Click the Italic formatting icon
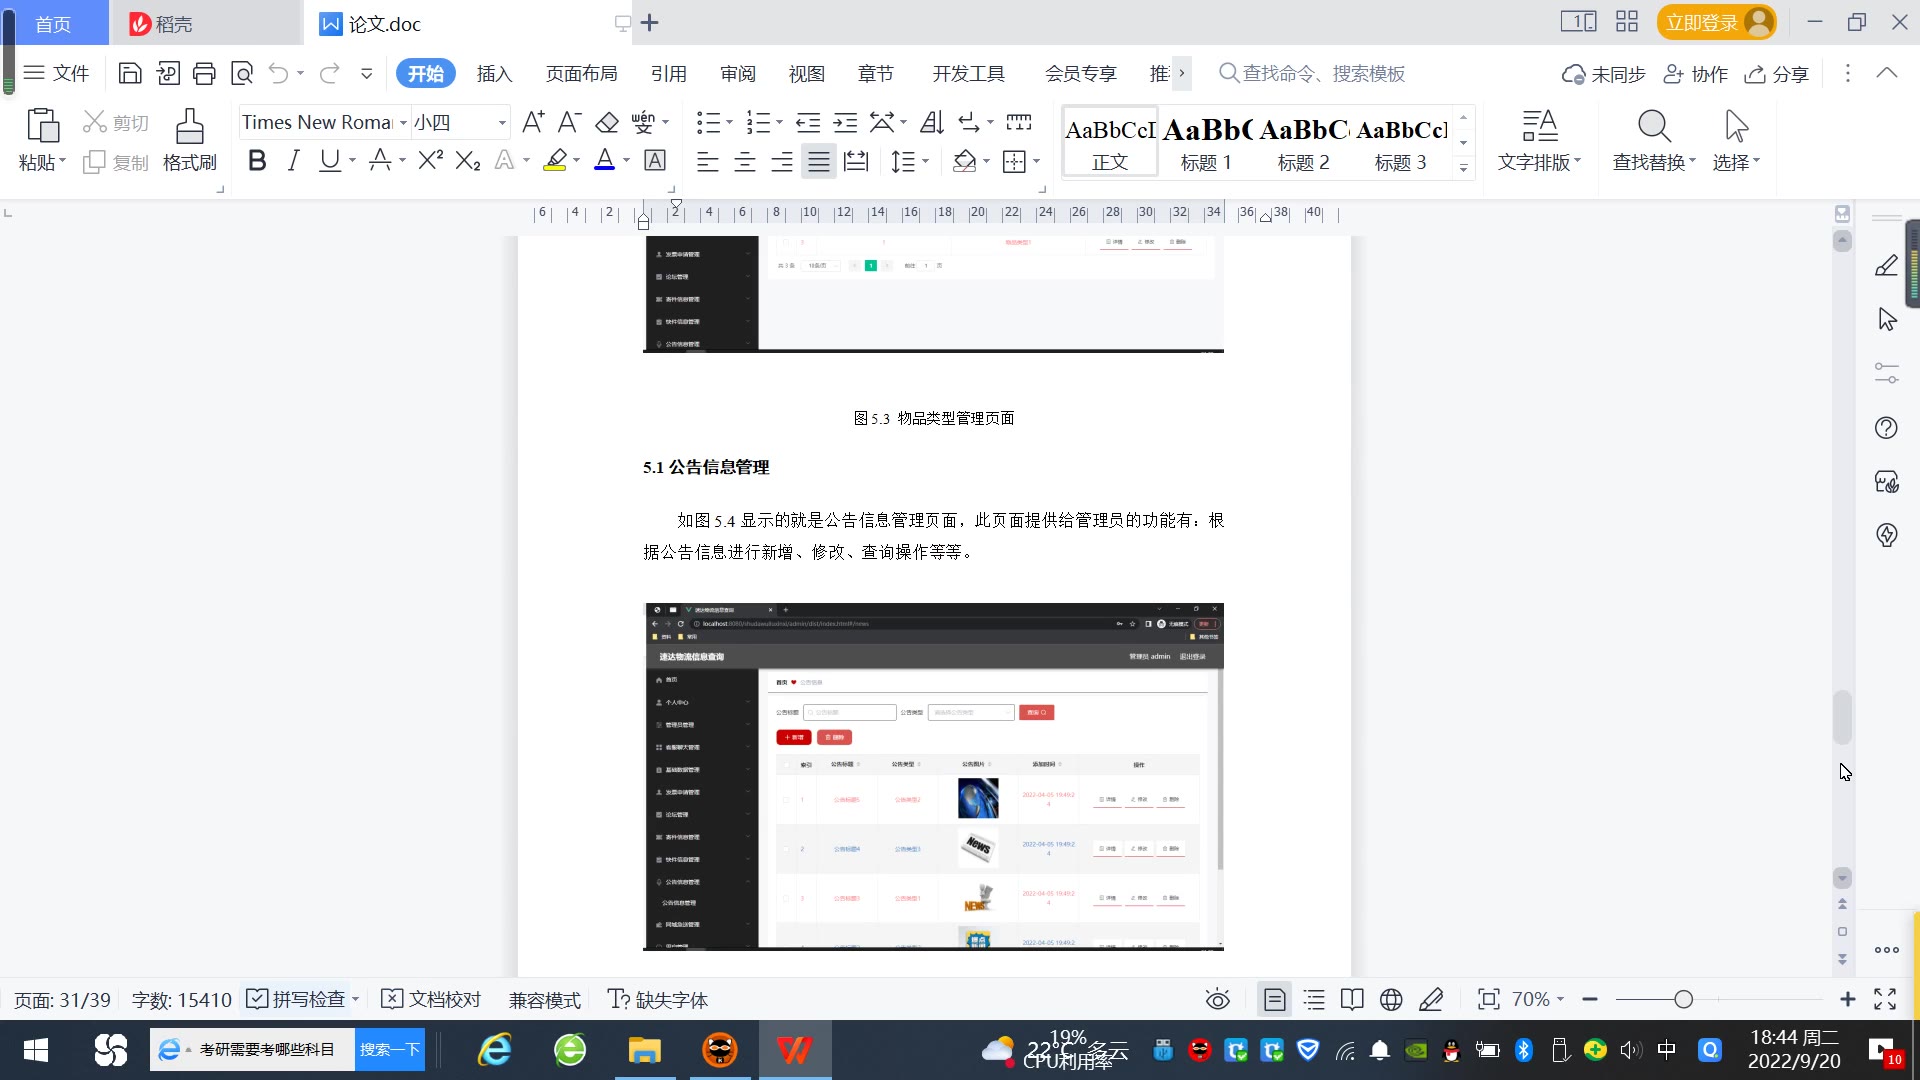 tap(293, 161)
